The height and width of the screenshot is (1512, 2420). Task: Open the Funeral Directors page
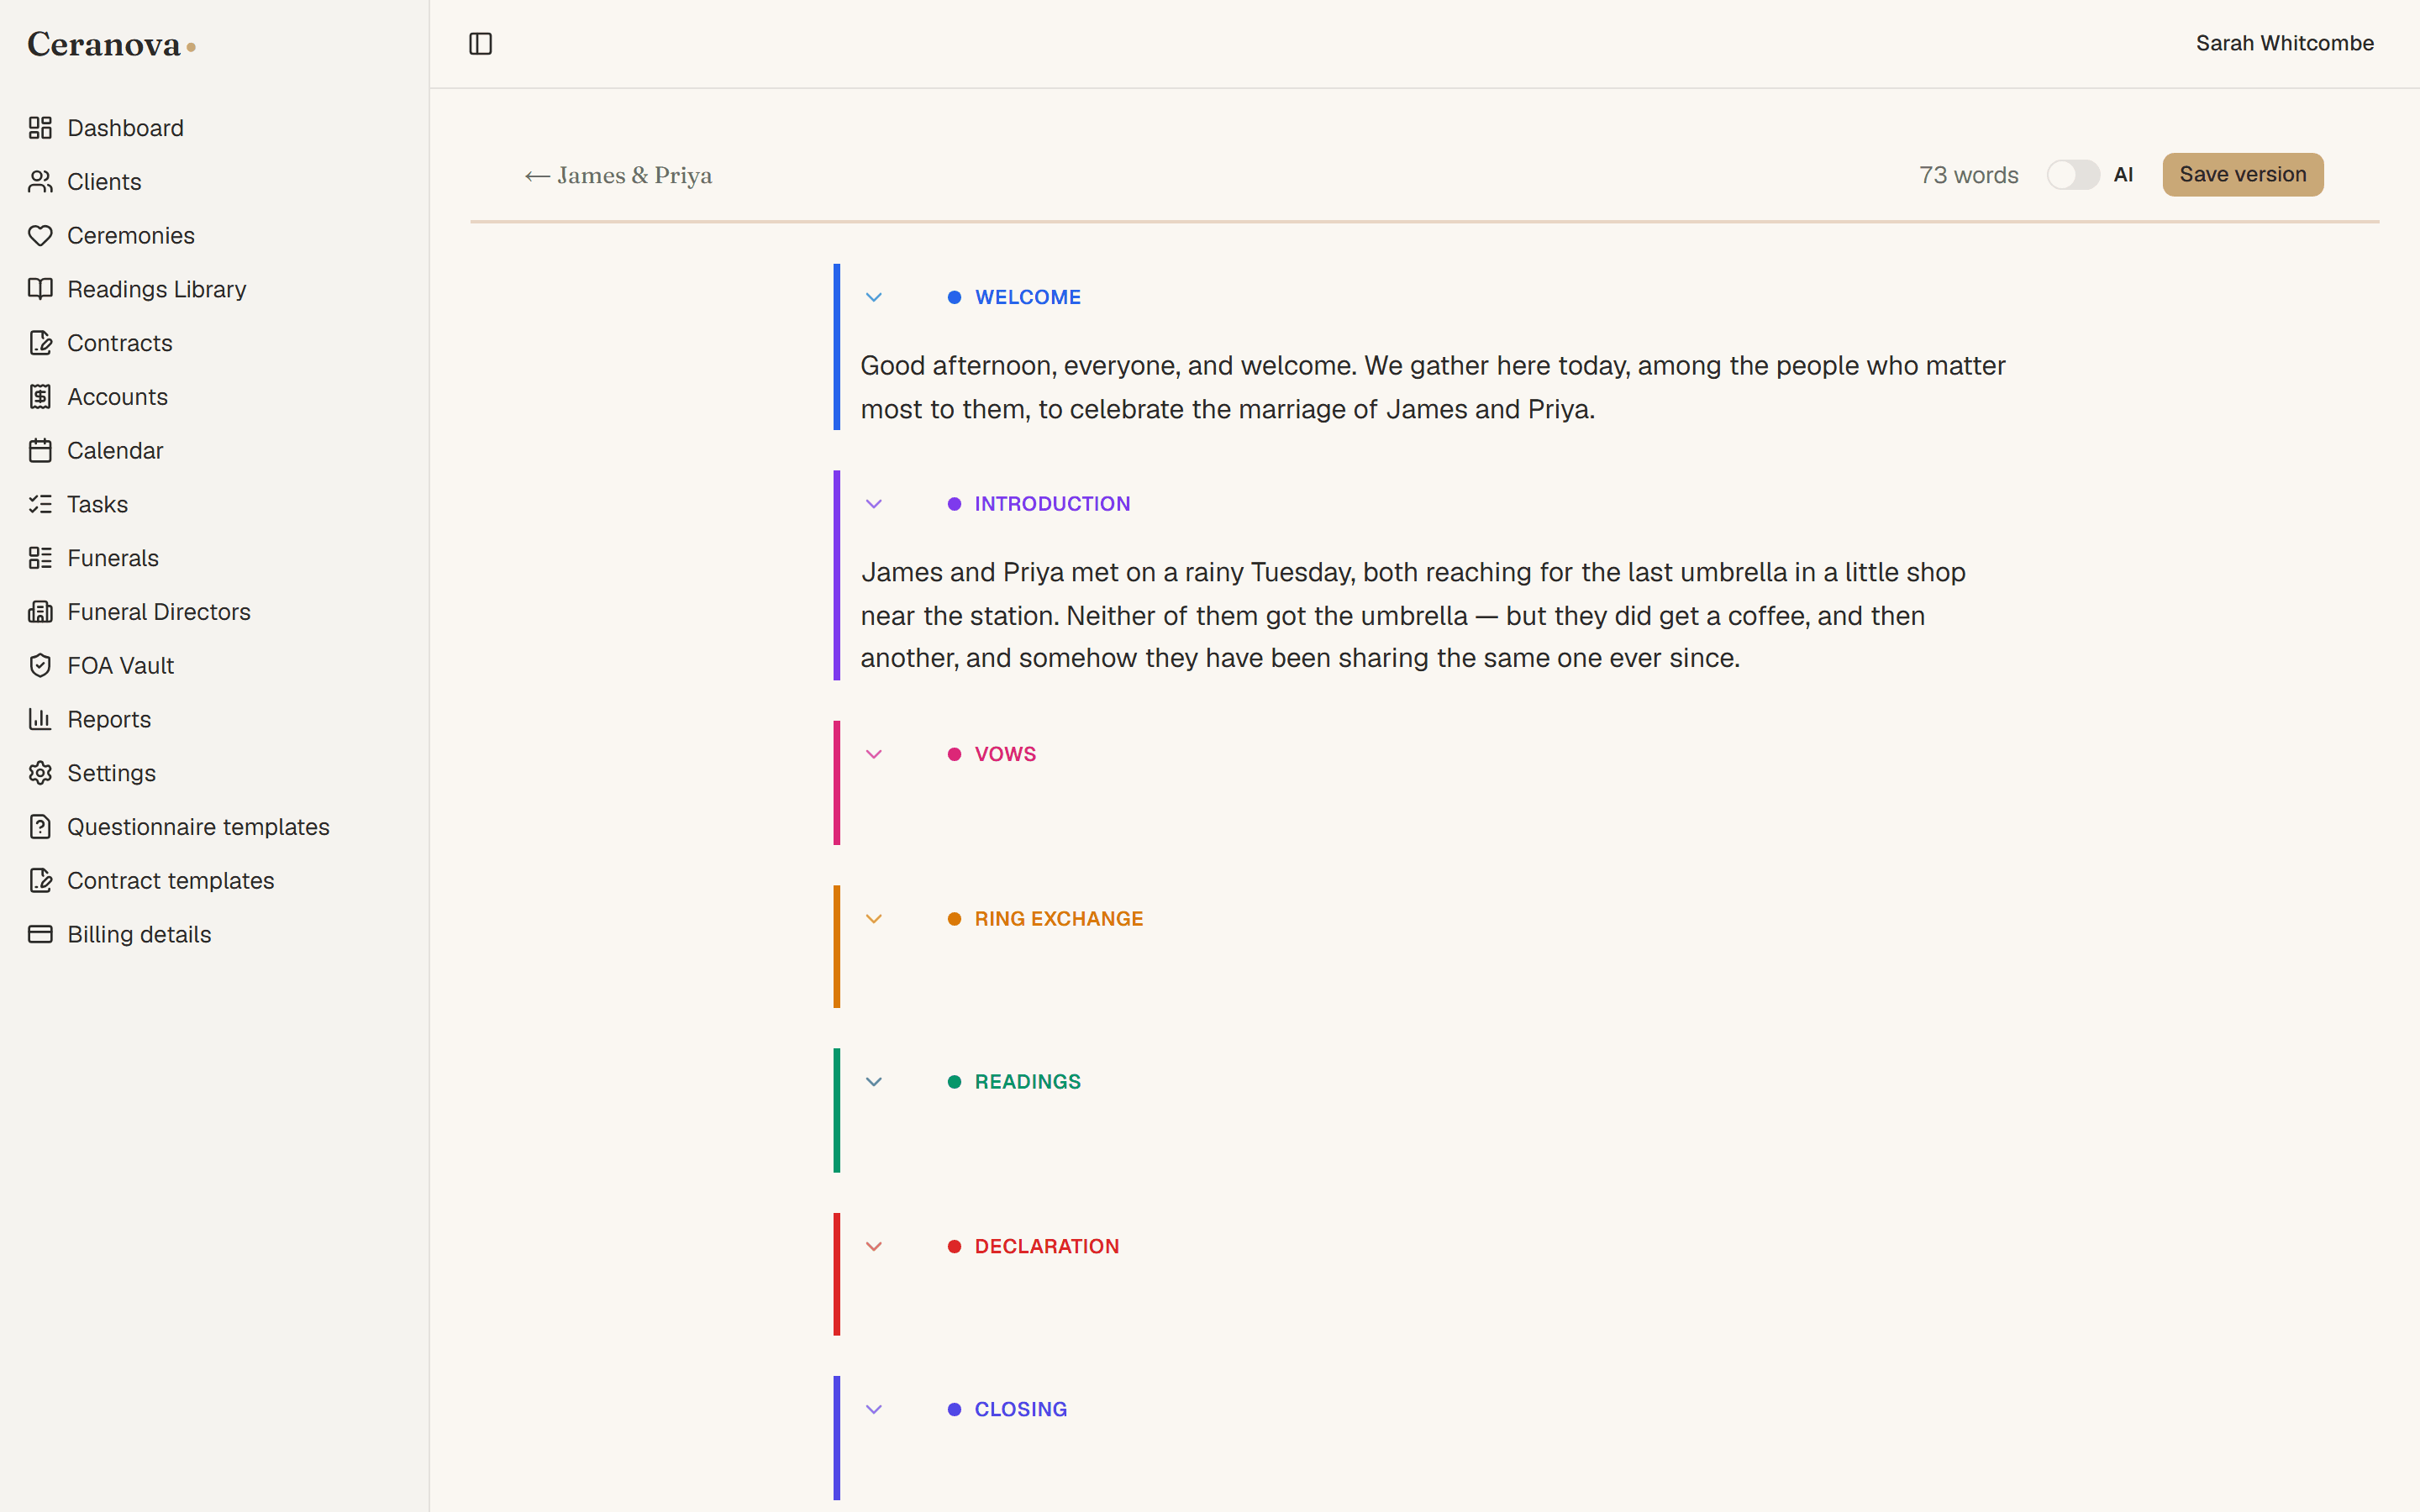[x=159, y=612]
